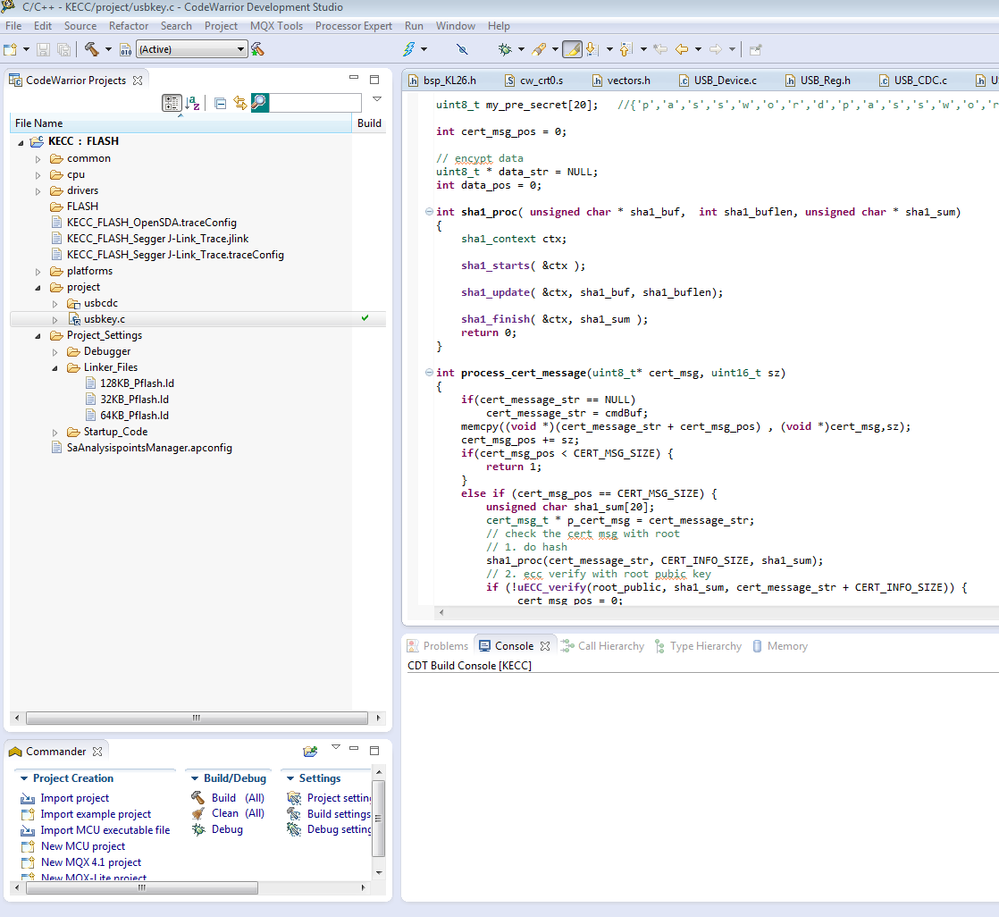Toggle tree/list view button in Projects panel
This screenshot has height=917, width=999.
171,102
